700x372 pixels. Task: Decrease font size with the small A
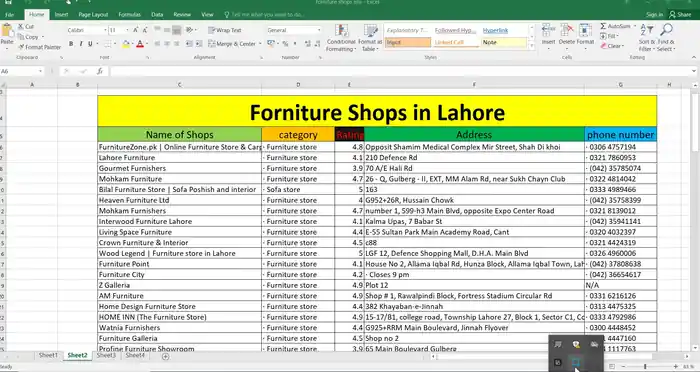pyautogui.click(x=145, y=30)
